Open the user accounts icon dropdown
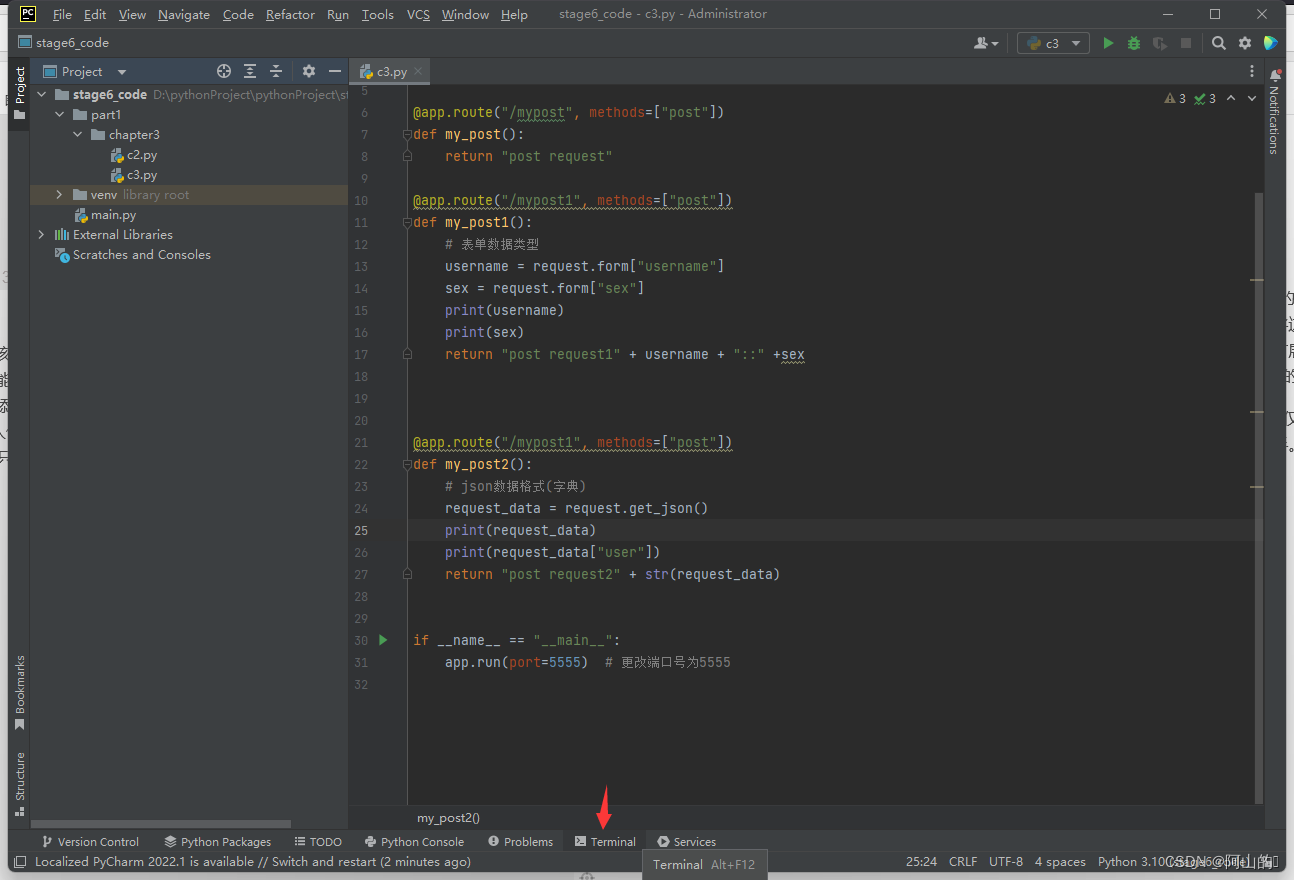 tap(986, 43)
